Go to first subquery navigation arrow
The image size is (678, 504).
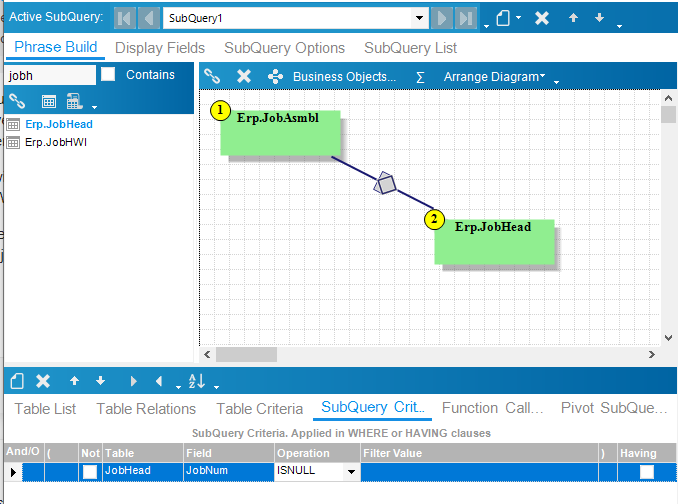click(125, 18)
